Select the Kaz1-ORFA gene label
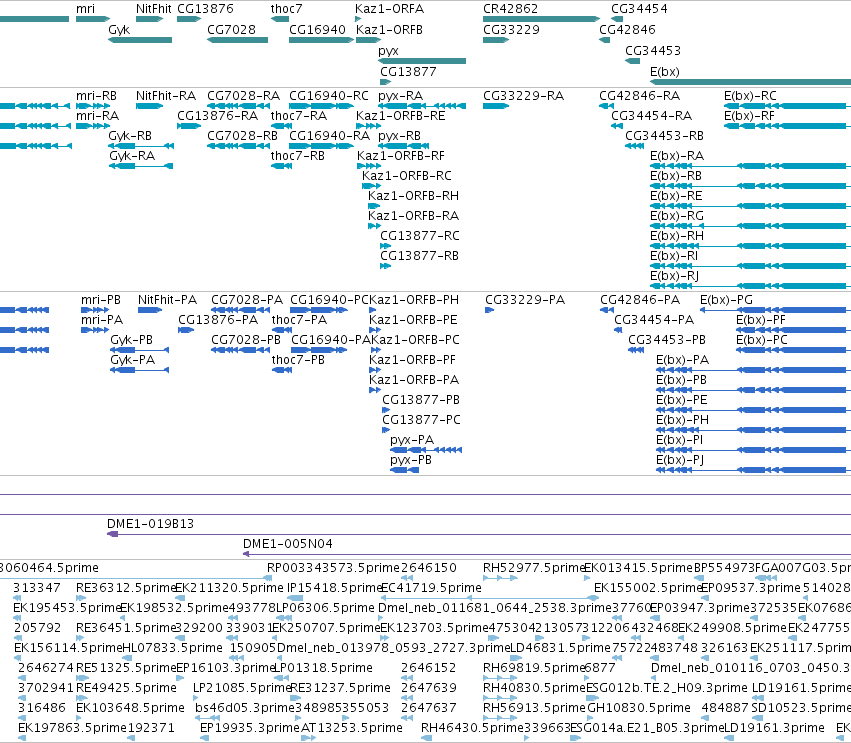Viewport: 851px width, 743px height. [x=389, y=9]
